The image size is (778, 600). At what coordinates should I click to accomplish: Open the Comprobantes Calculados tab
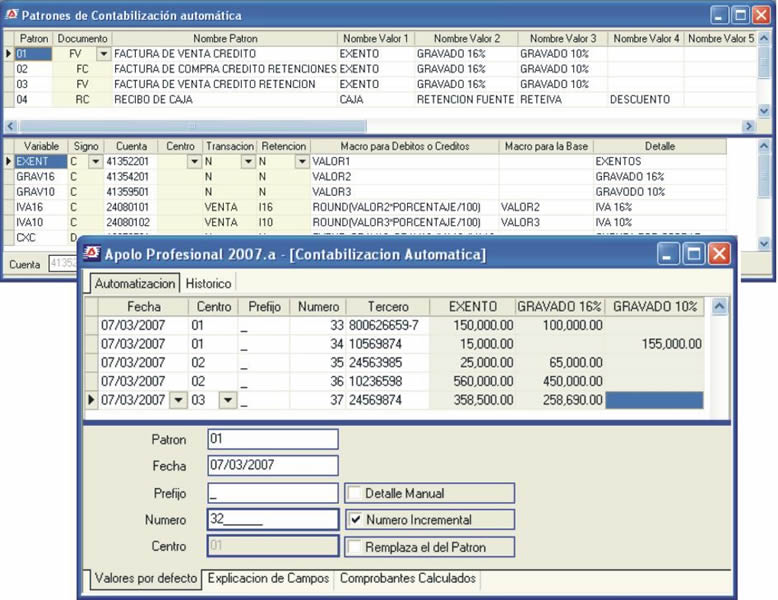pos(408,578)
